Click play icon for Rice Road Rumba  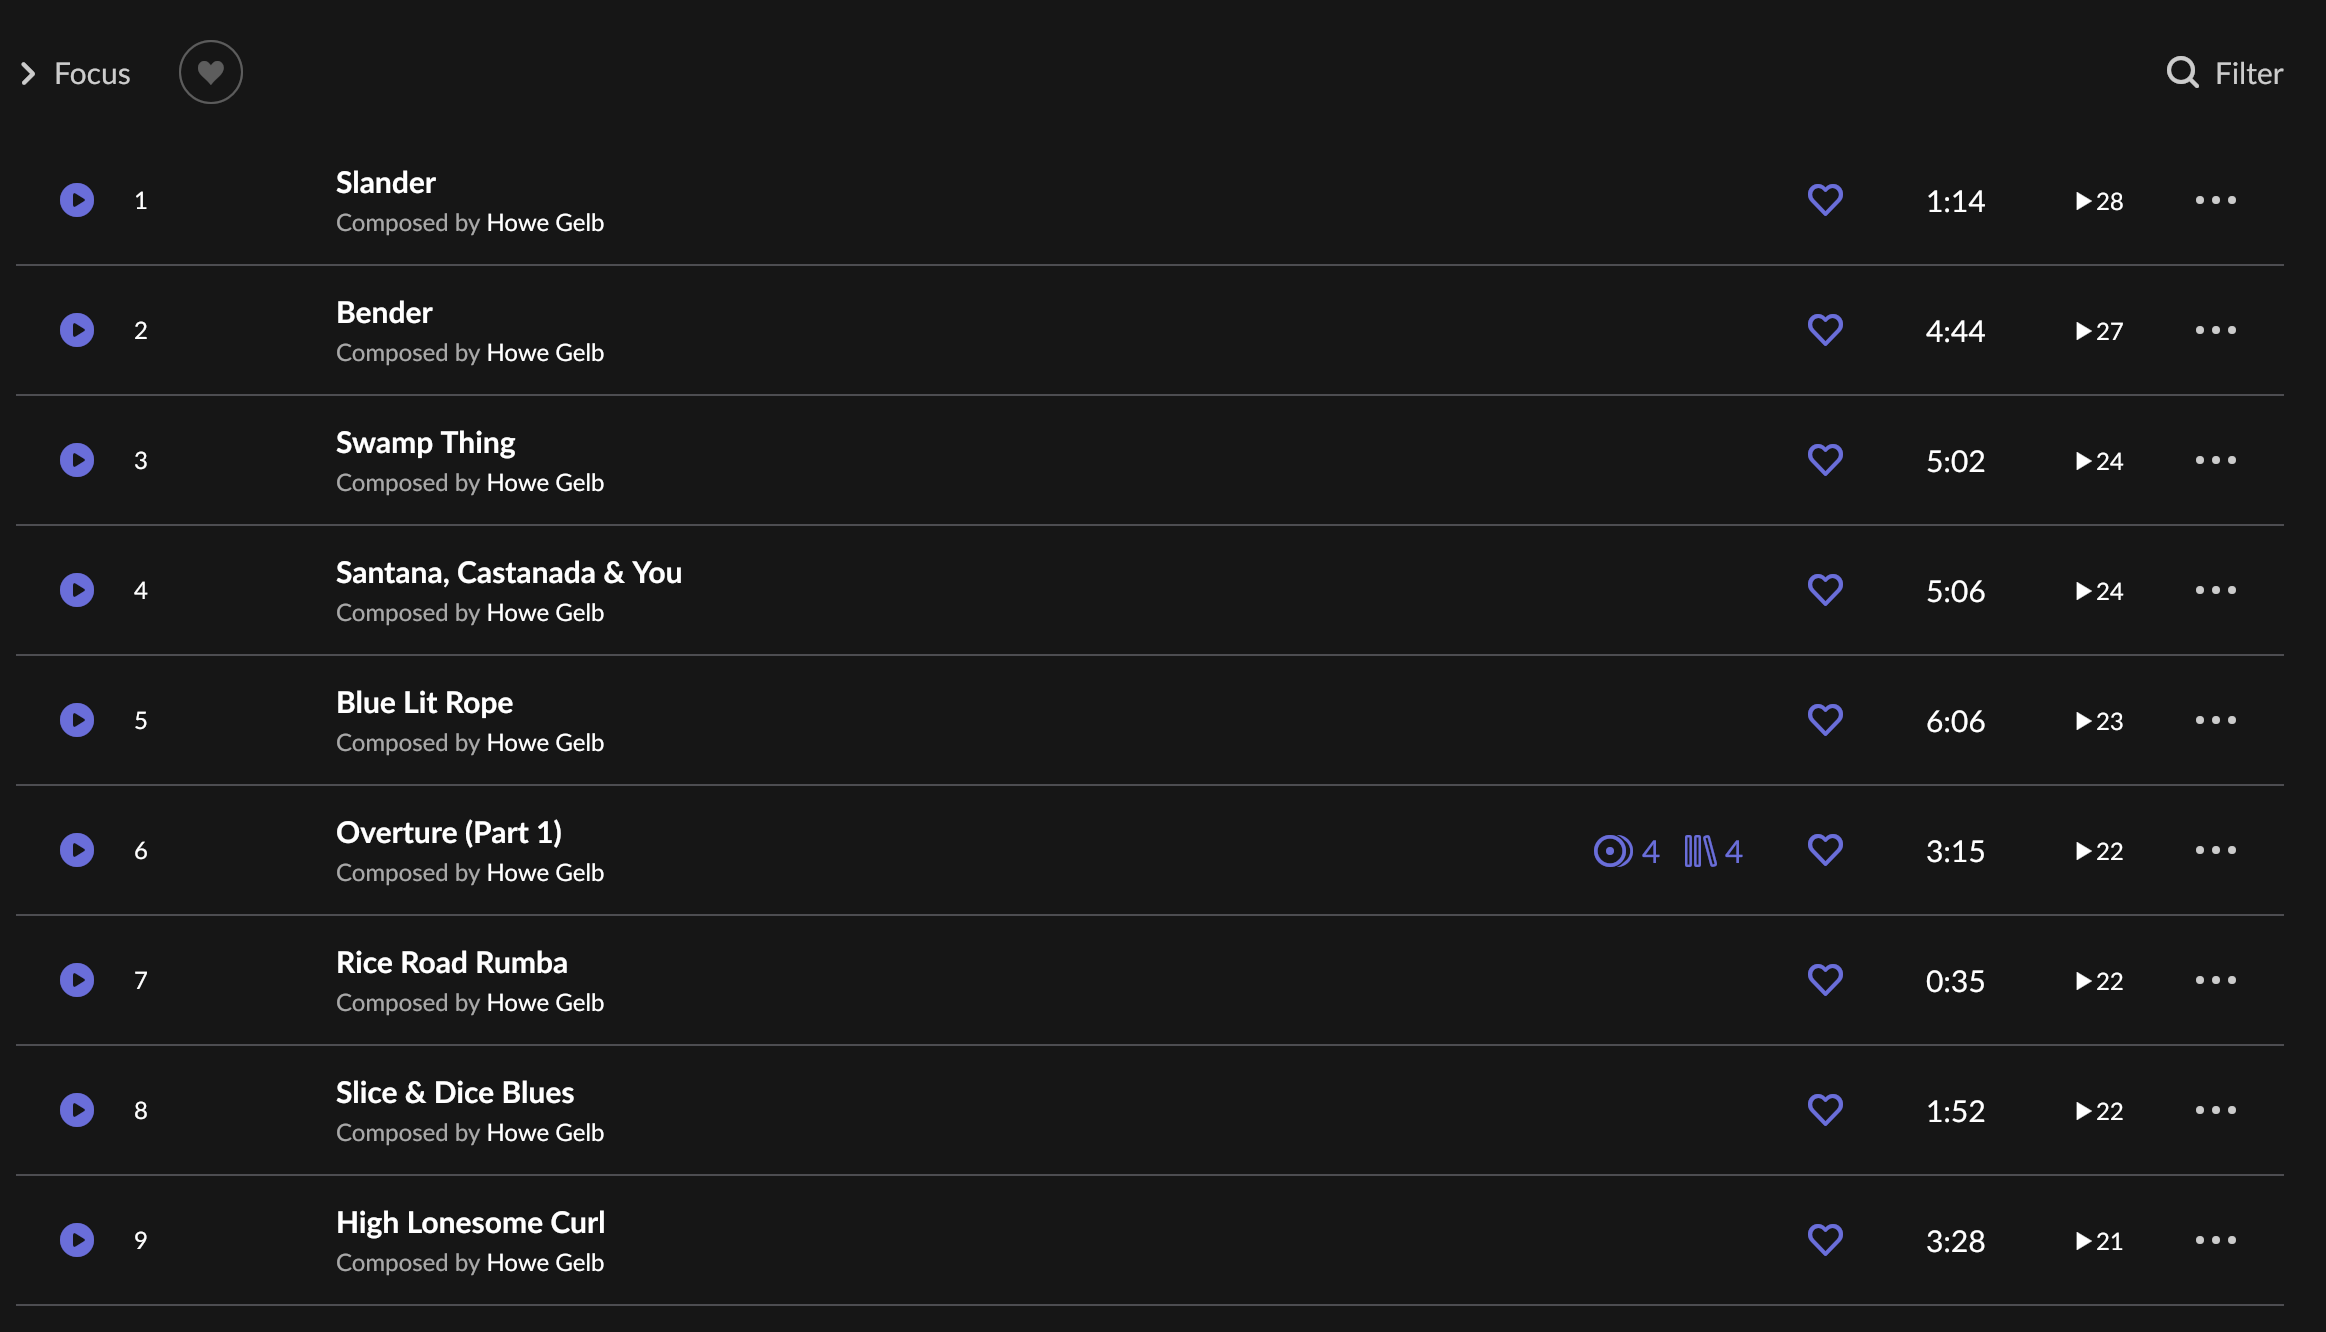tap(77, 980)
